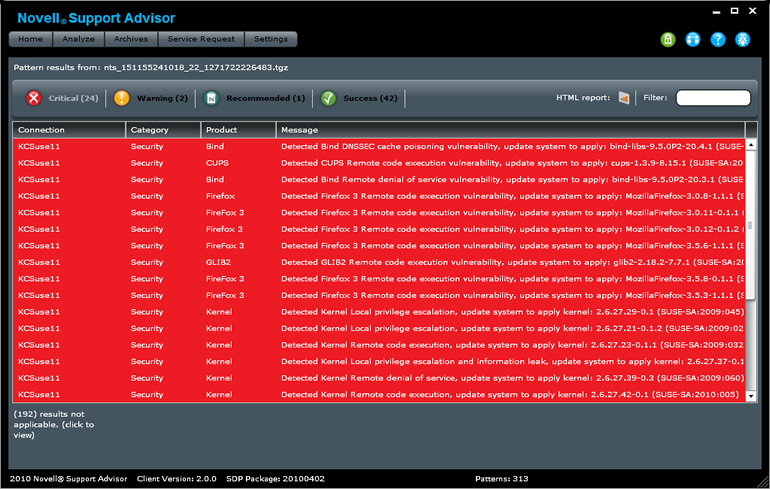This screenshot has height=489, width=770.
Task: Sort by the Message column header
Action: click(x=510, y=130)
